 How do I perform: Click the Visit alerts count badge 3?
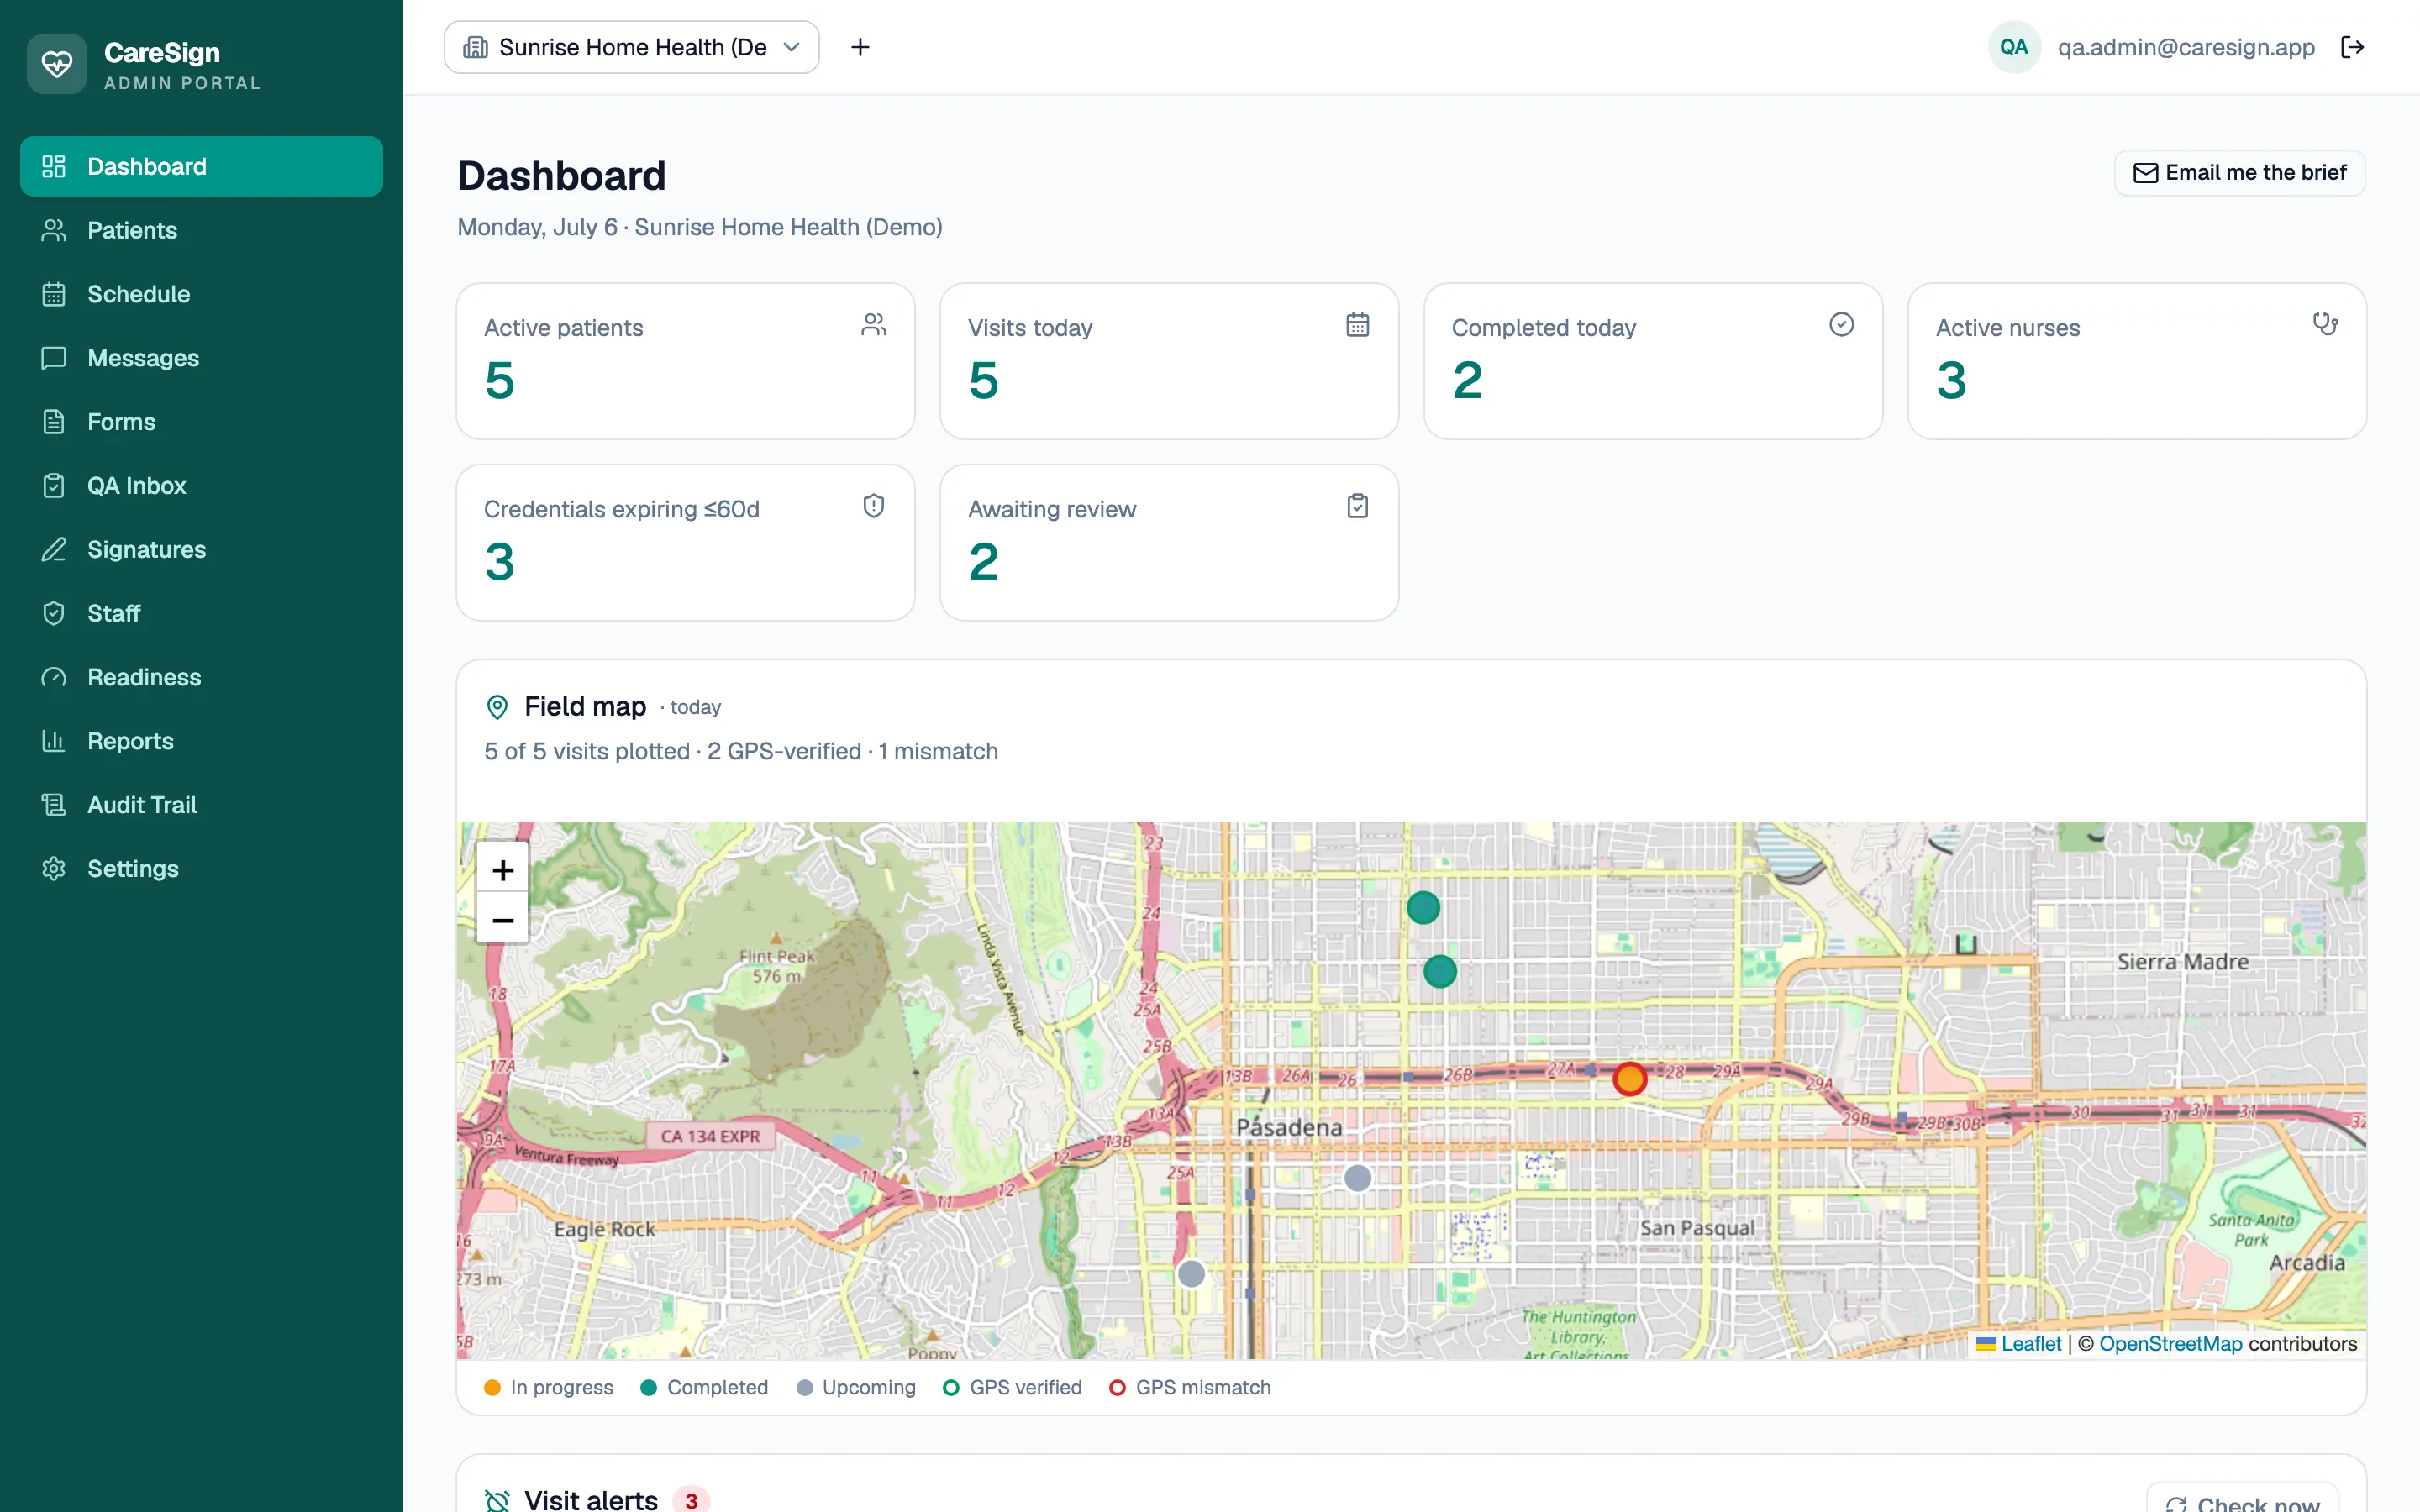[691, 1501]
